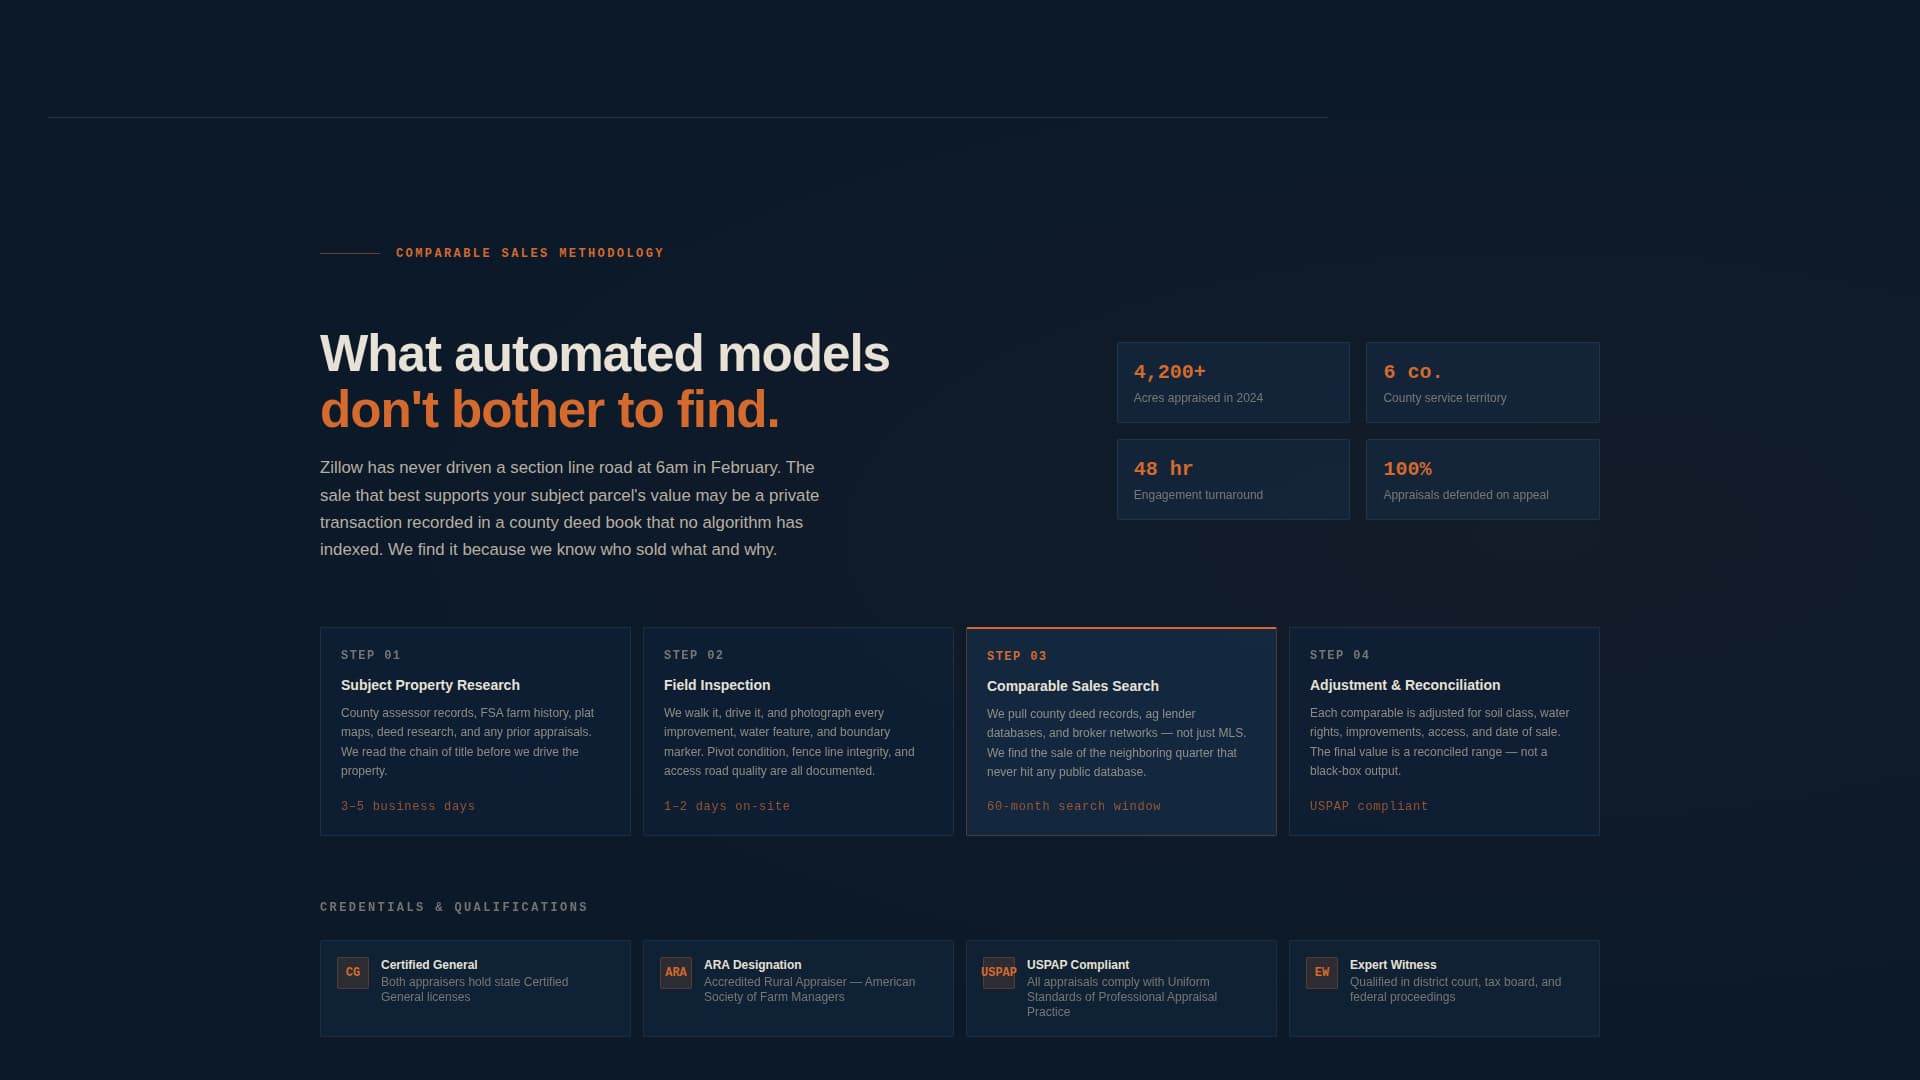Click the 4,200+ acres stat card
1920x1080 pixels.
click(x=1233, y=382)
